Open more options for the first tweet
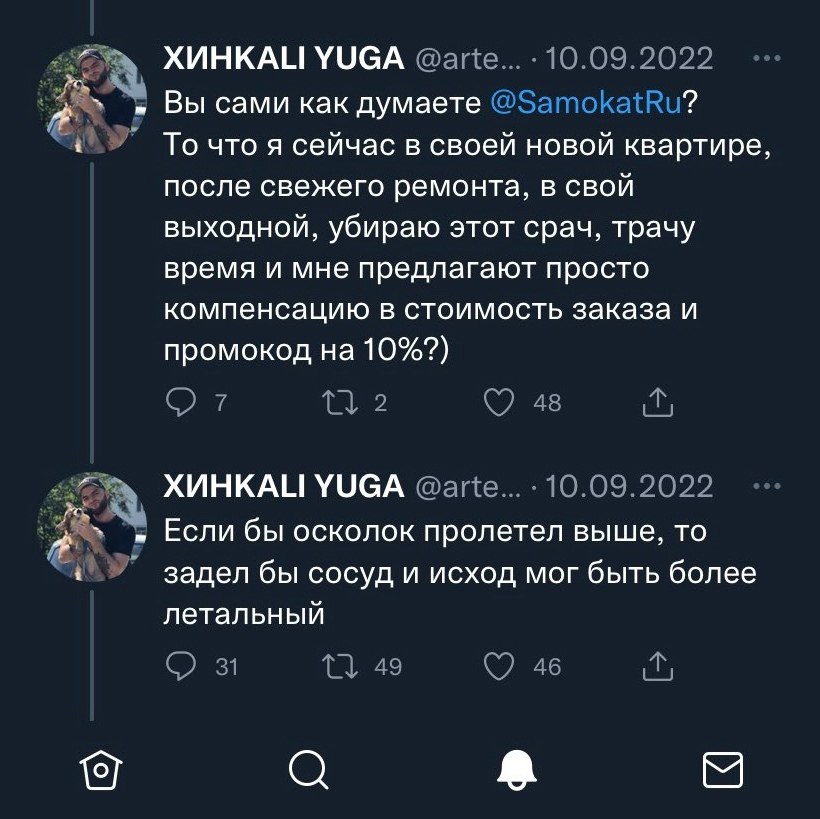The width and height of the screenshot is (820, 819). [768, 59]
